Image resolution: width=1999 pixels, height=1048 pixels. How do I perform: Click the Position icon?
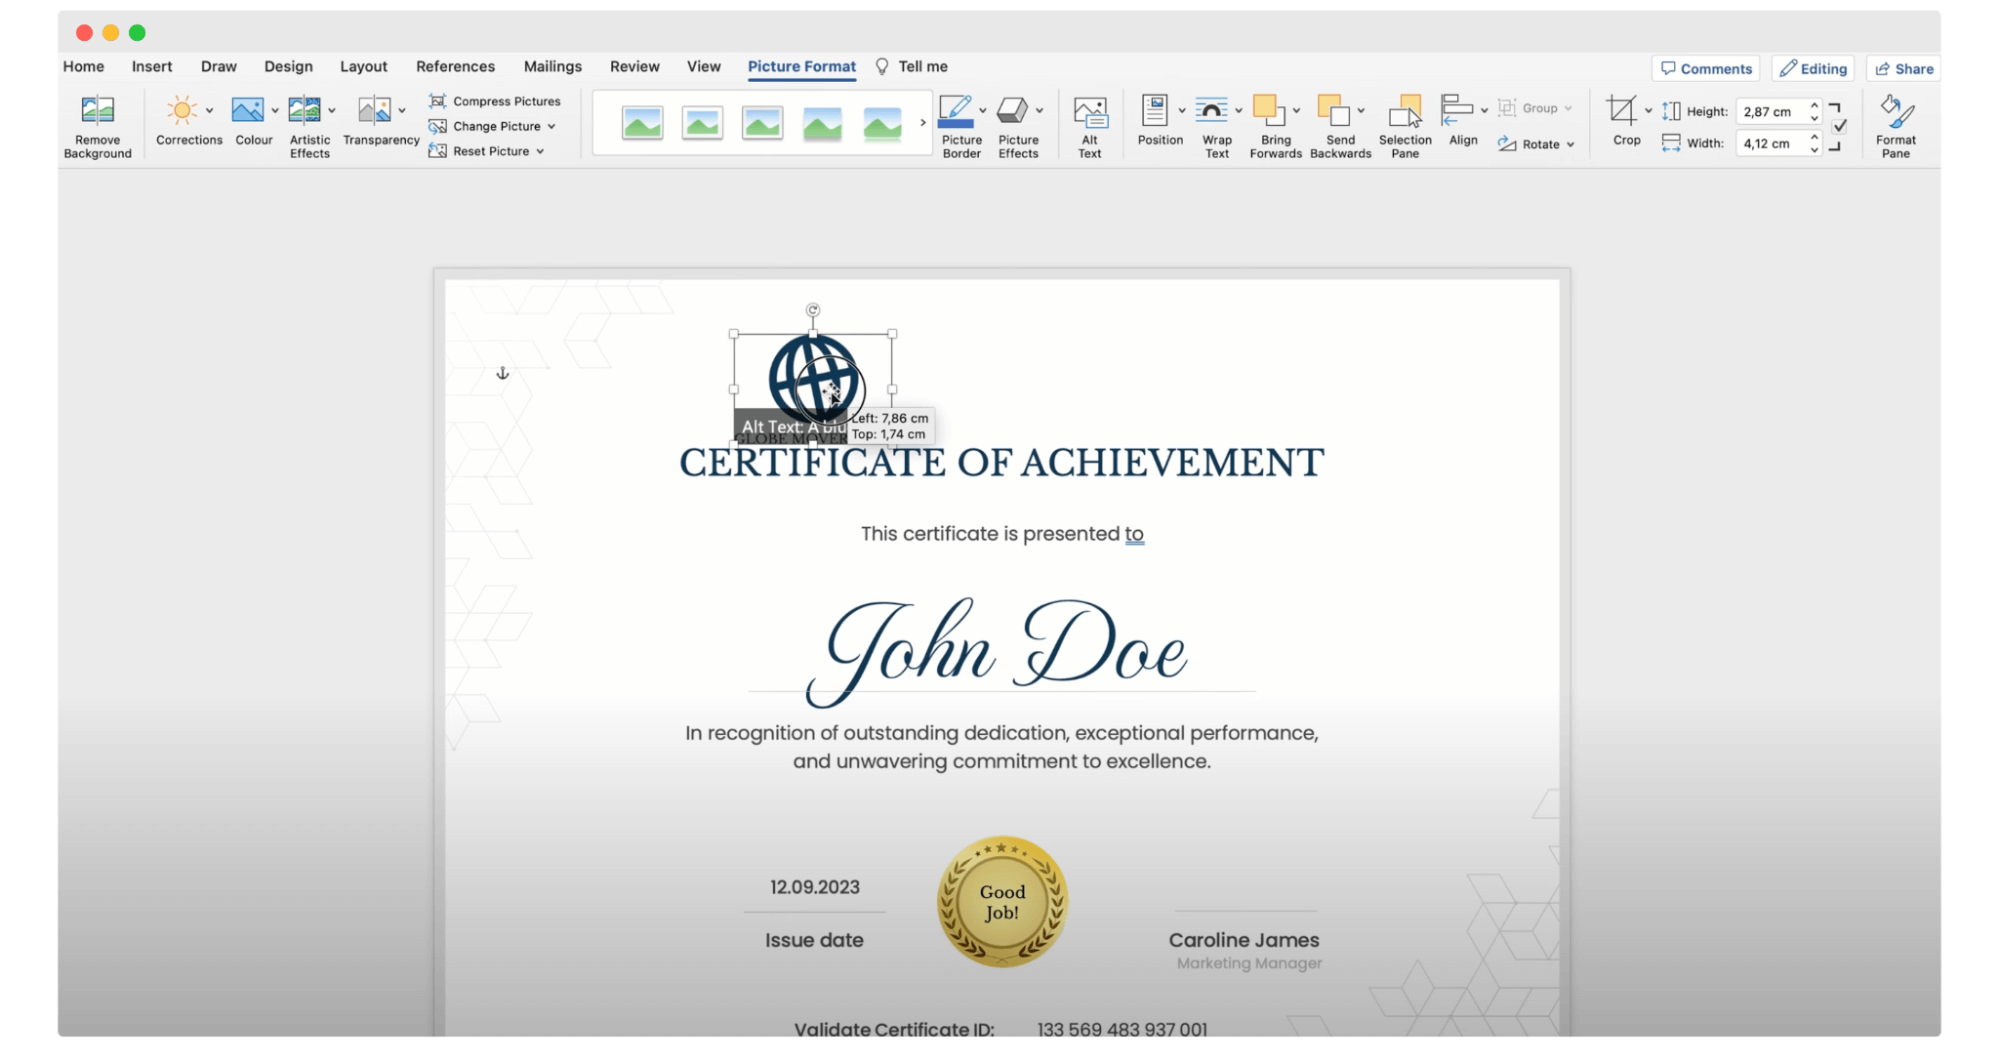pos(1155,110)
